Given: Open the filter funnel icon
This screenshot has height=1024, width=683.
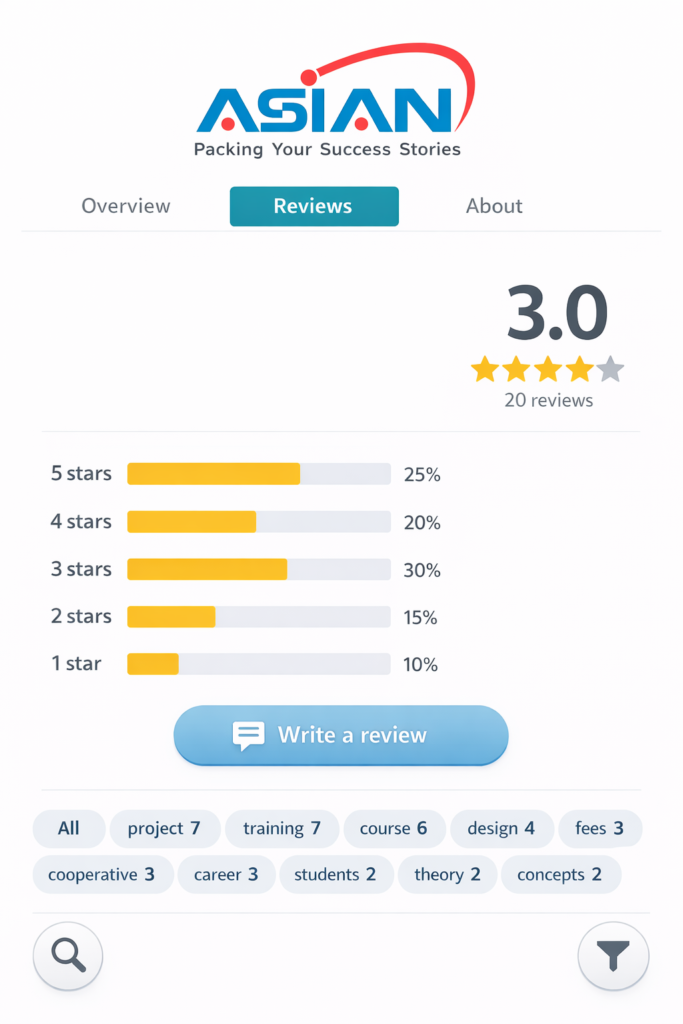Looking at the screenshot, I should coord(613,957).
